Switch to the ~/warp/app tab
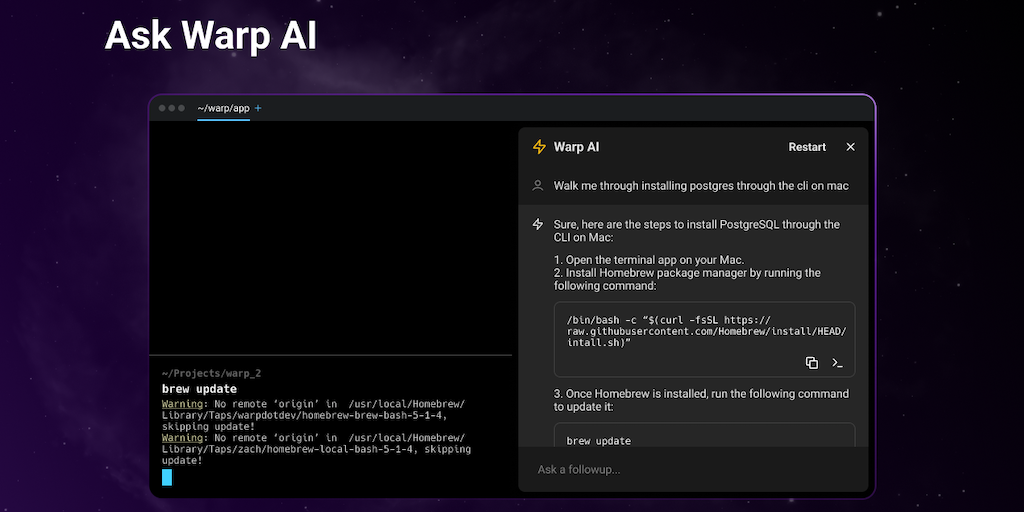The image size is (1024, 512). tap(223, 108)
